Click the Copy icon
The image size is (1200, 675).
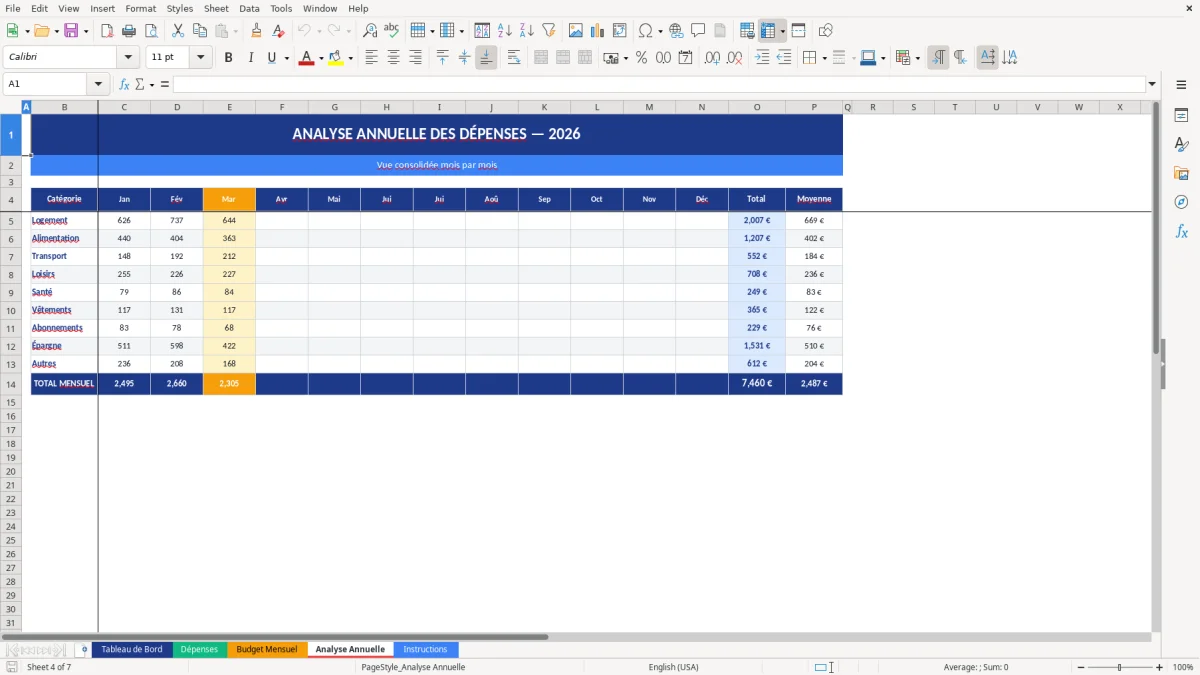(200, 31)
